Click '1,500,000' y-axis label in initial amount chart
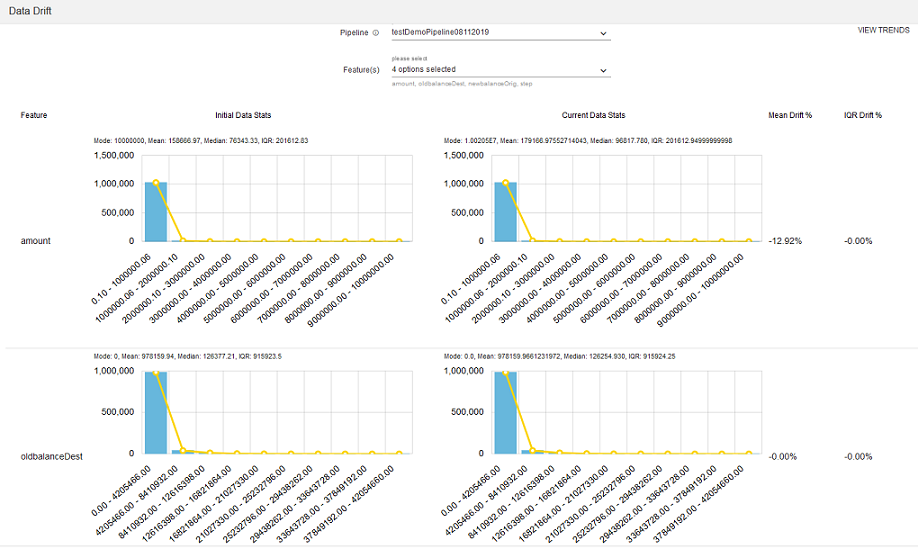 pos(114,156)
